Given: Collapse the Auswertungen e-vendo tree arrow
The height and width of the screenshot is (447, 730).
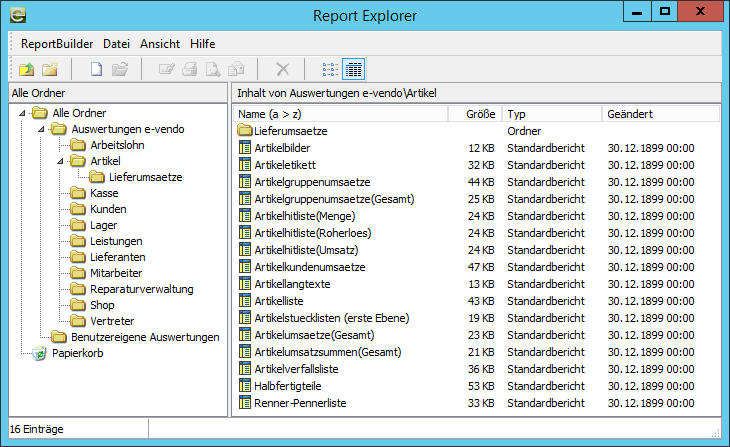Looking at the screenshot, I should (x=41, y=129).
